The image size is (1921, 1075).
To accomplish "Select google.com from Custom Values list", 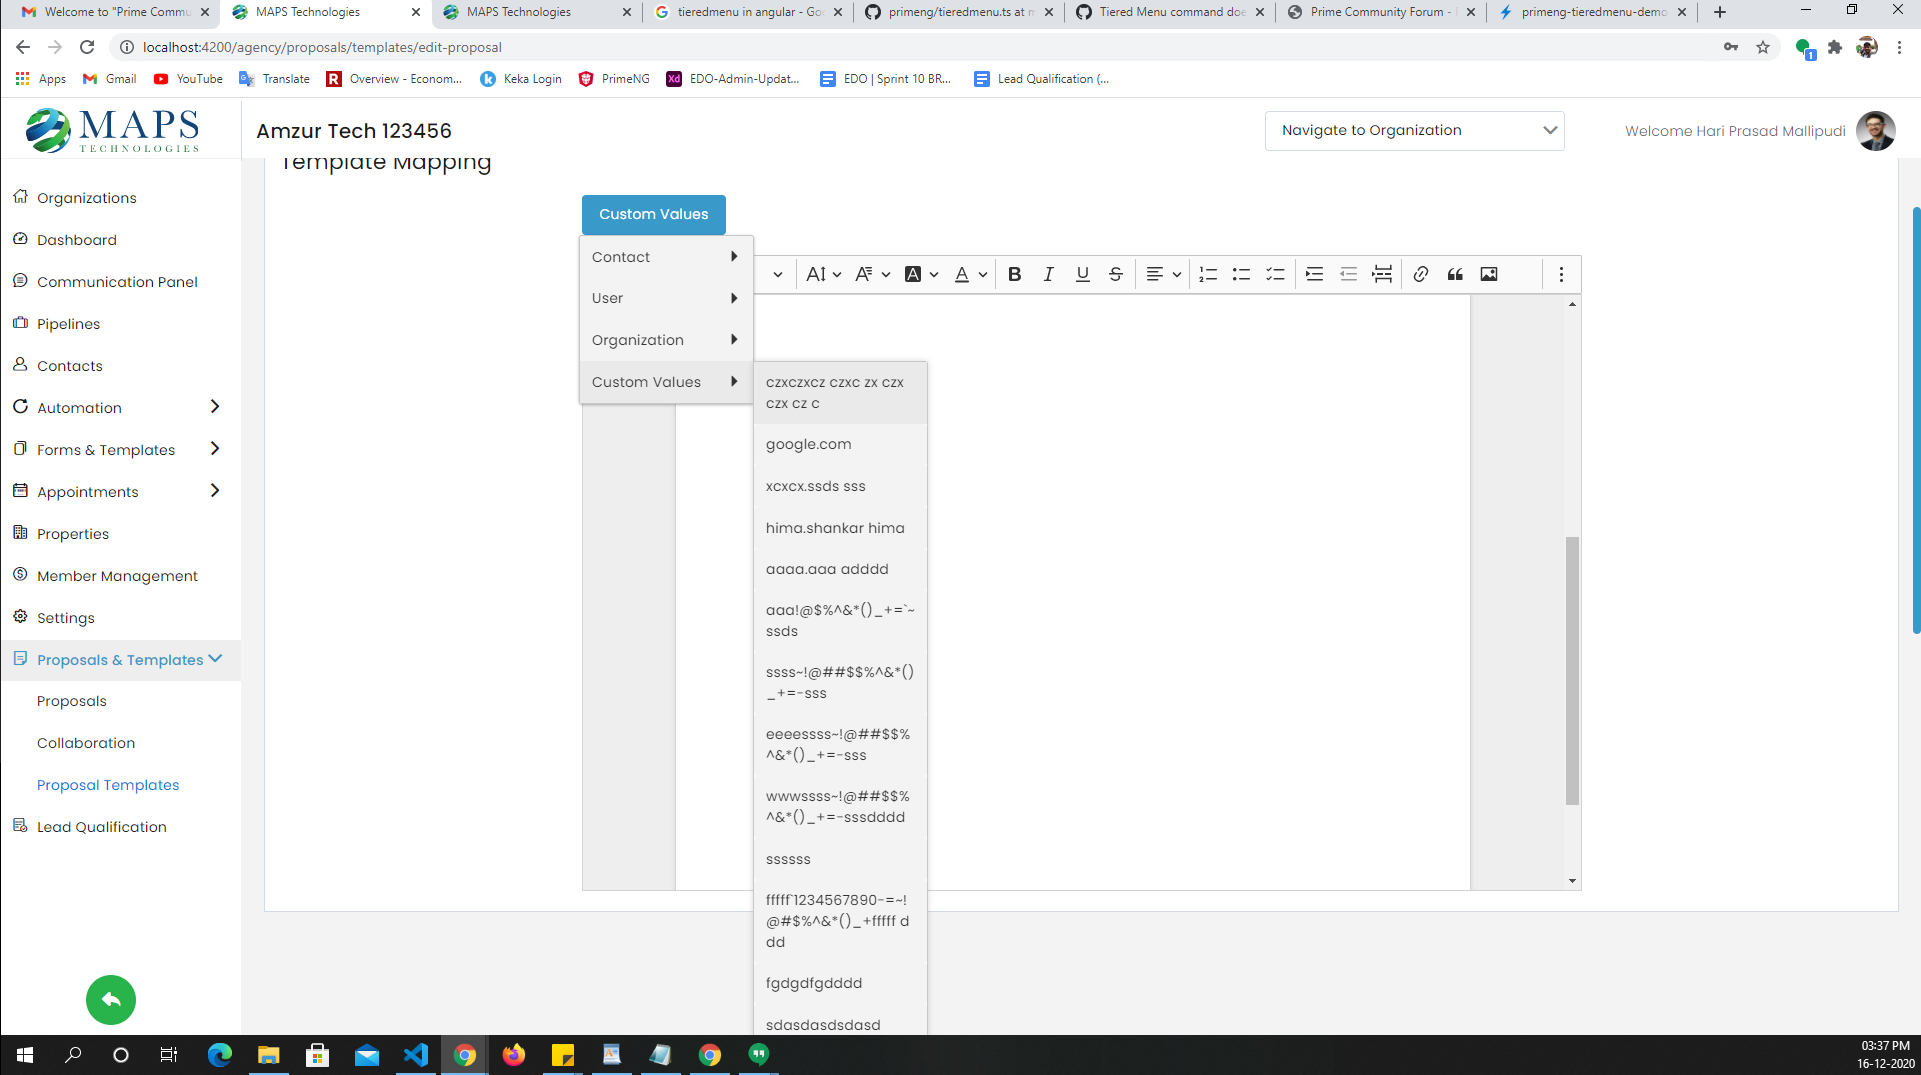I will coord(809,444).
